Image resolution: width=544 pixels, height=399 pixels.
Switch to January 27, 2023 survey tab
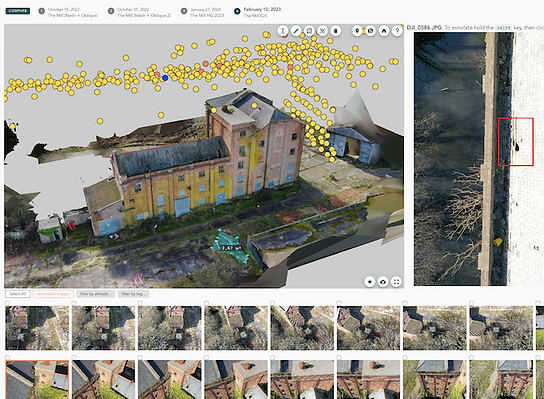[203, 12]
